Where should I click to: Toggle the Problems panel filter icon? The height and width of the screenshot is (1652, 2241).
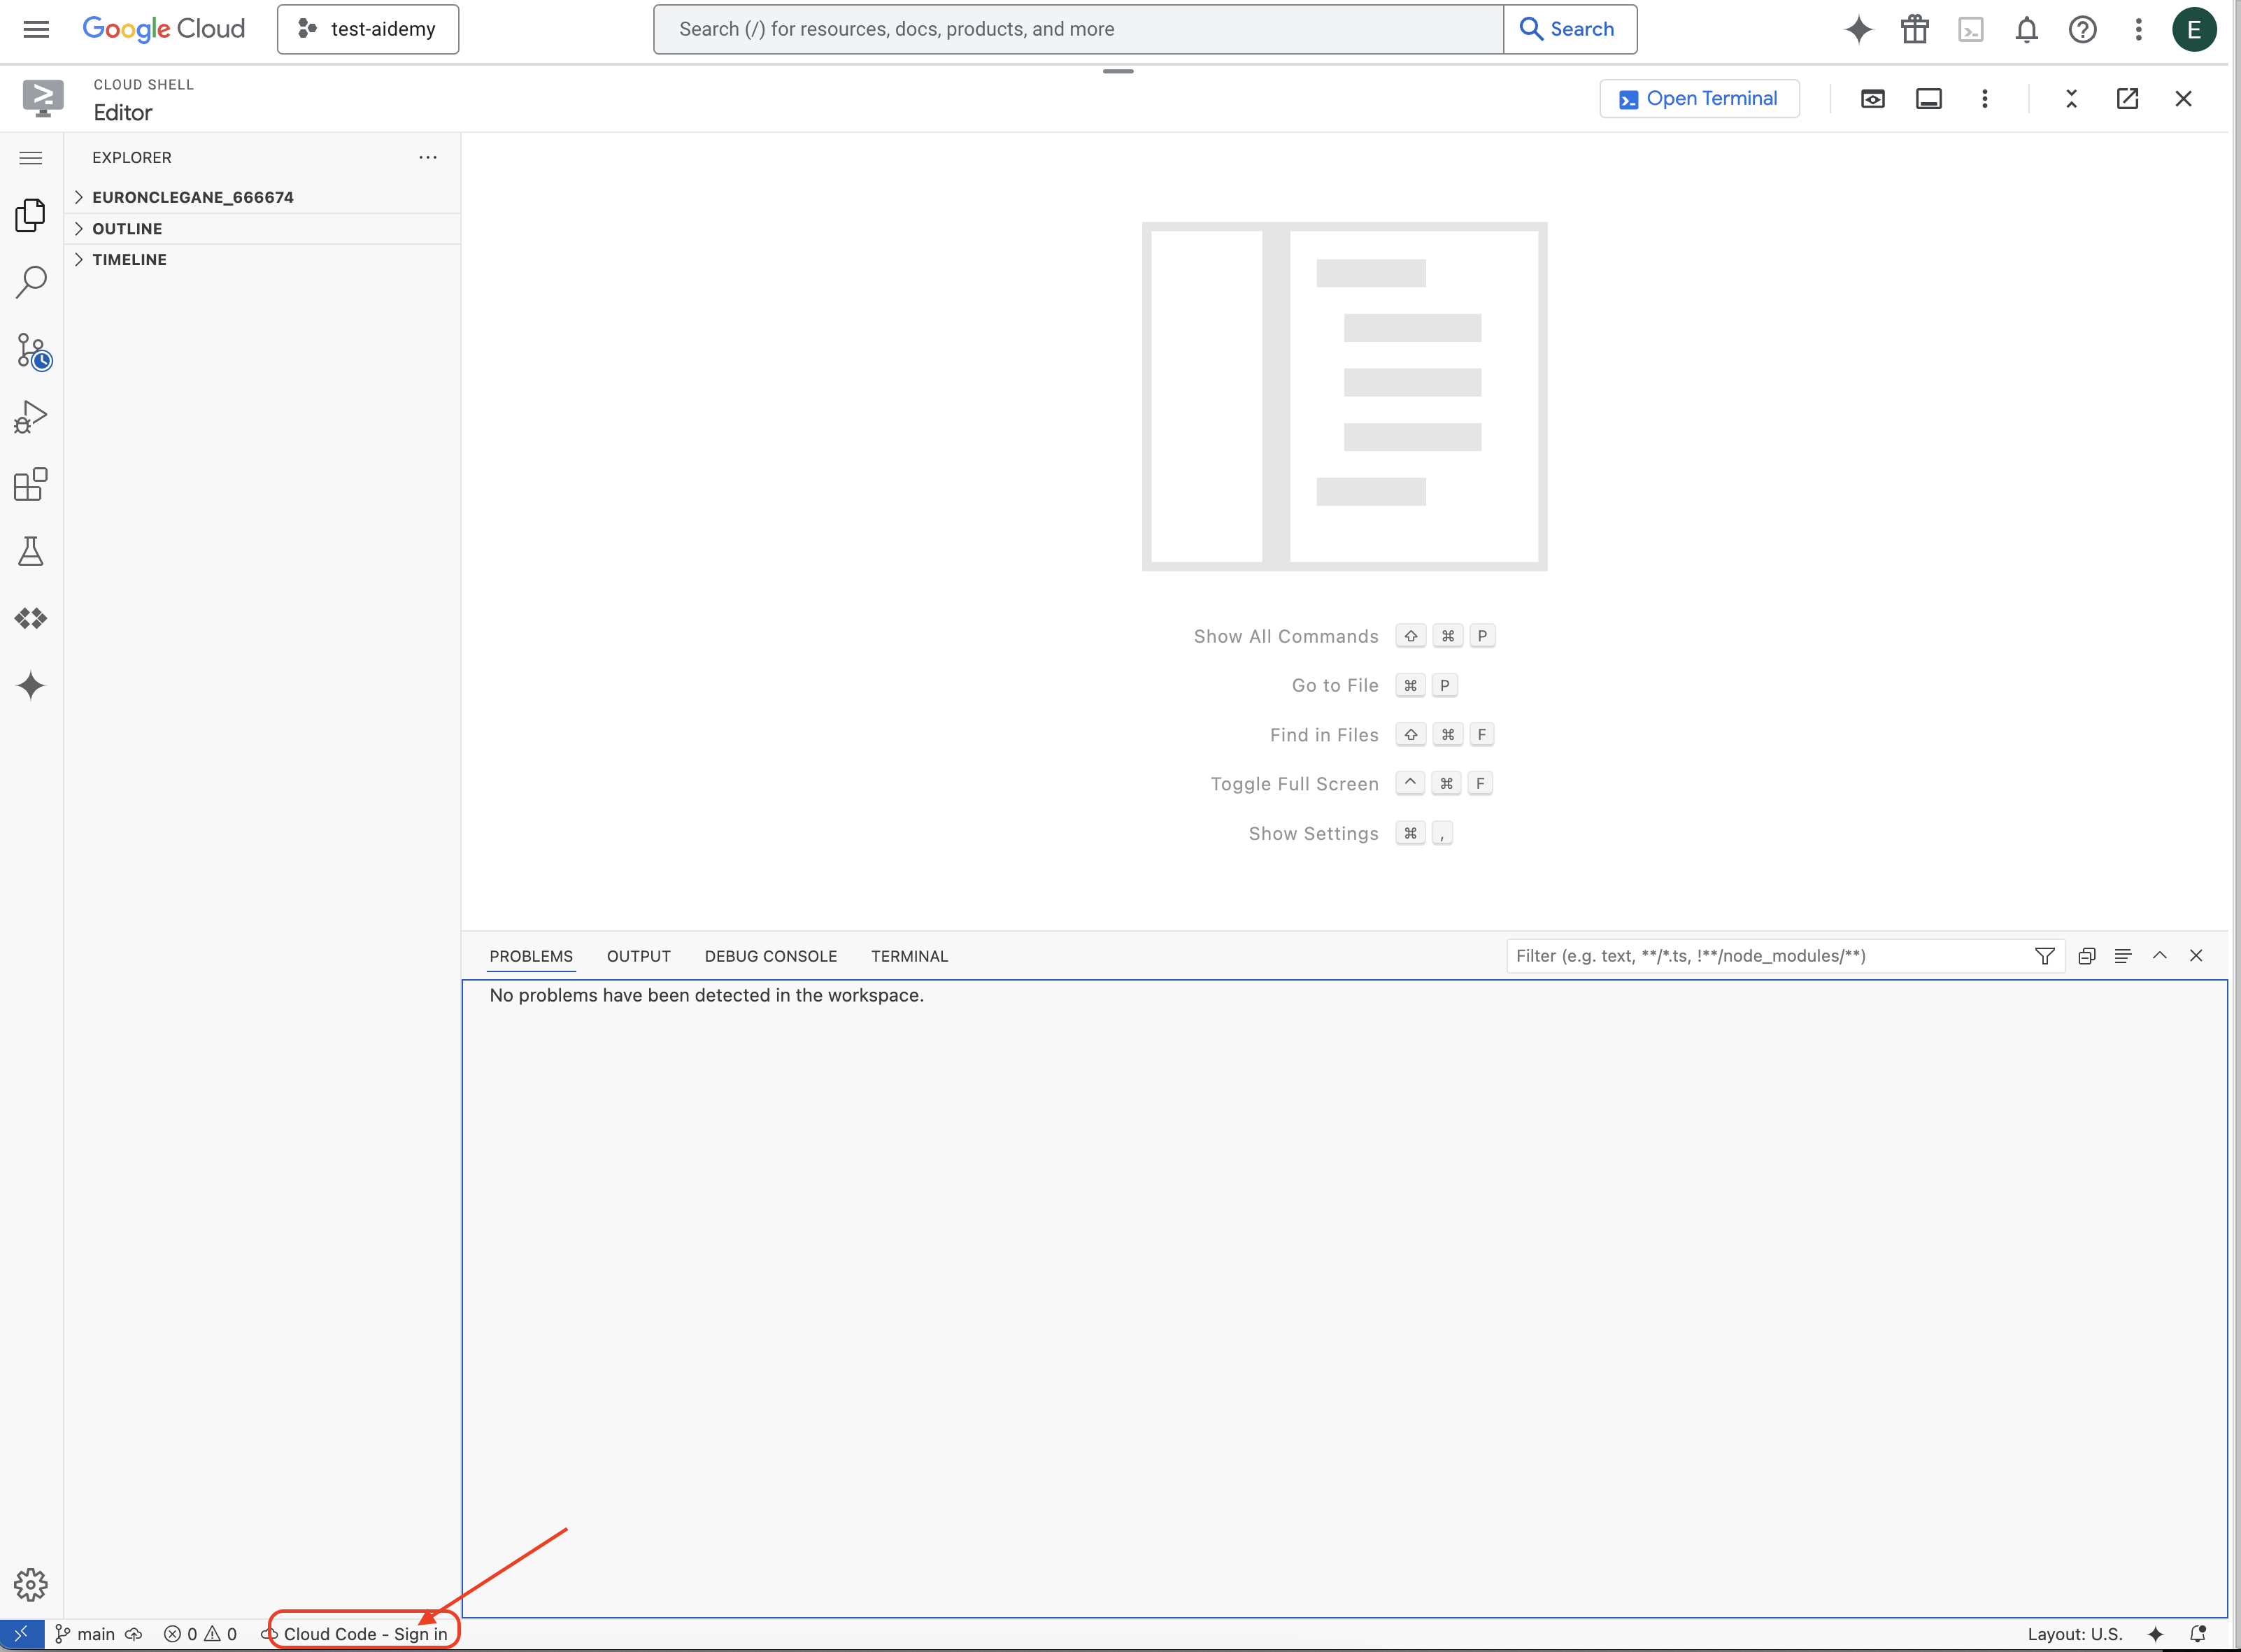click(2044, 955)
